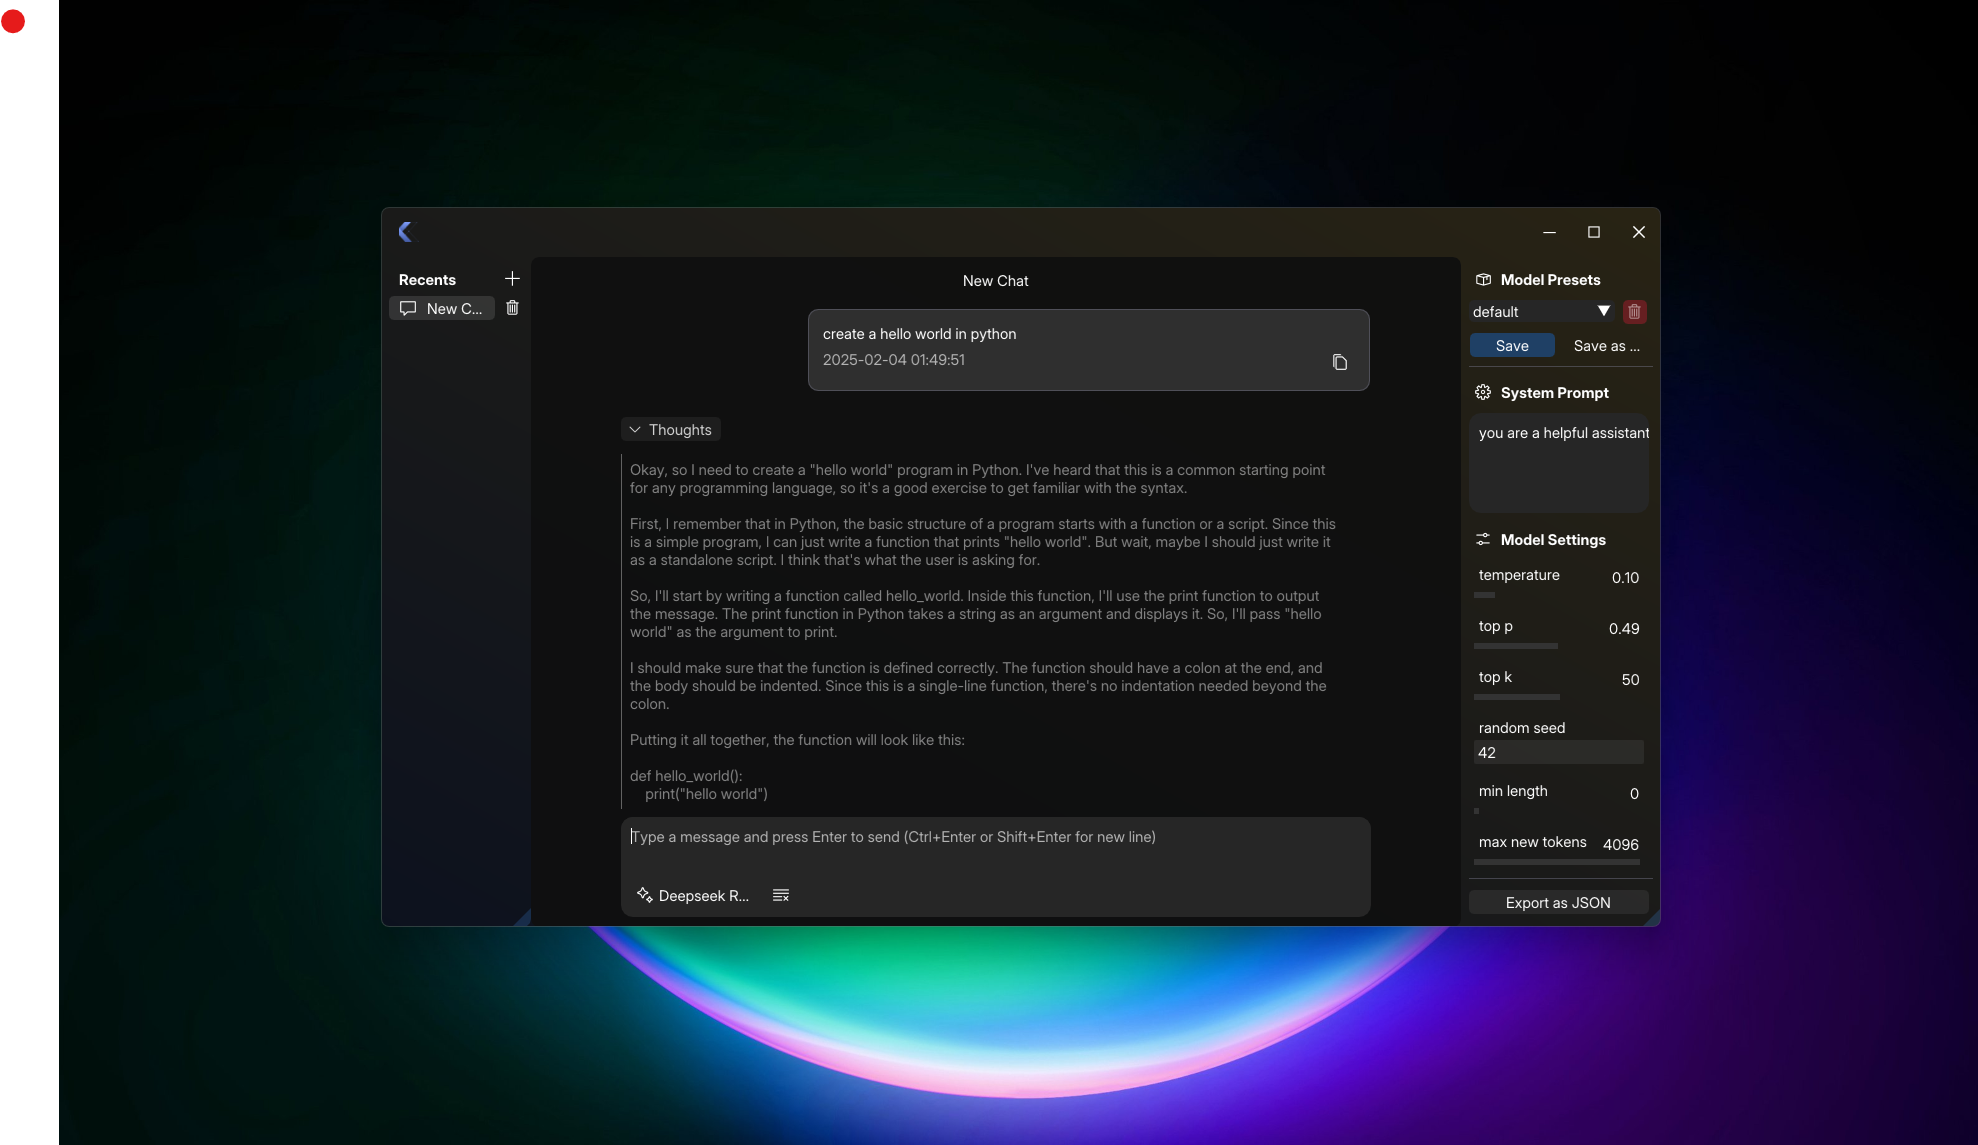This screenshot has width=1978, height=1145.
Task: Click the Model Presets cube icon
Action: [1483, 280]
